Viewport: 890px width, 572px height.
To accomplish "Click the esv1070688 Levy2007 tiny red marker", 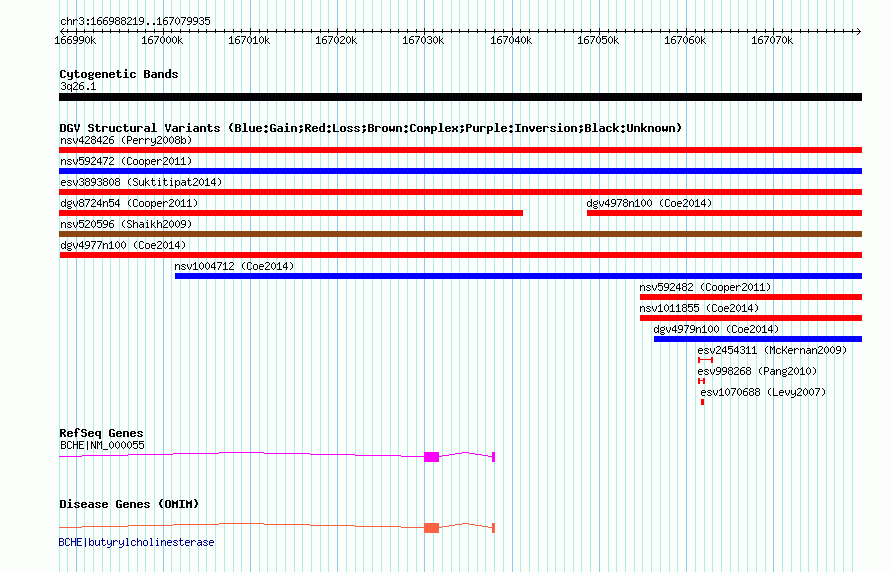I will (x=703, y=402).
